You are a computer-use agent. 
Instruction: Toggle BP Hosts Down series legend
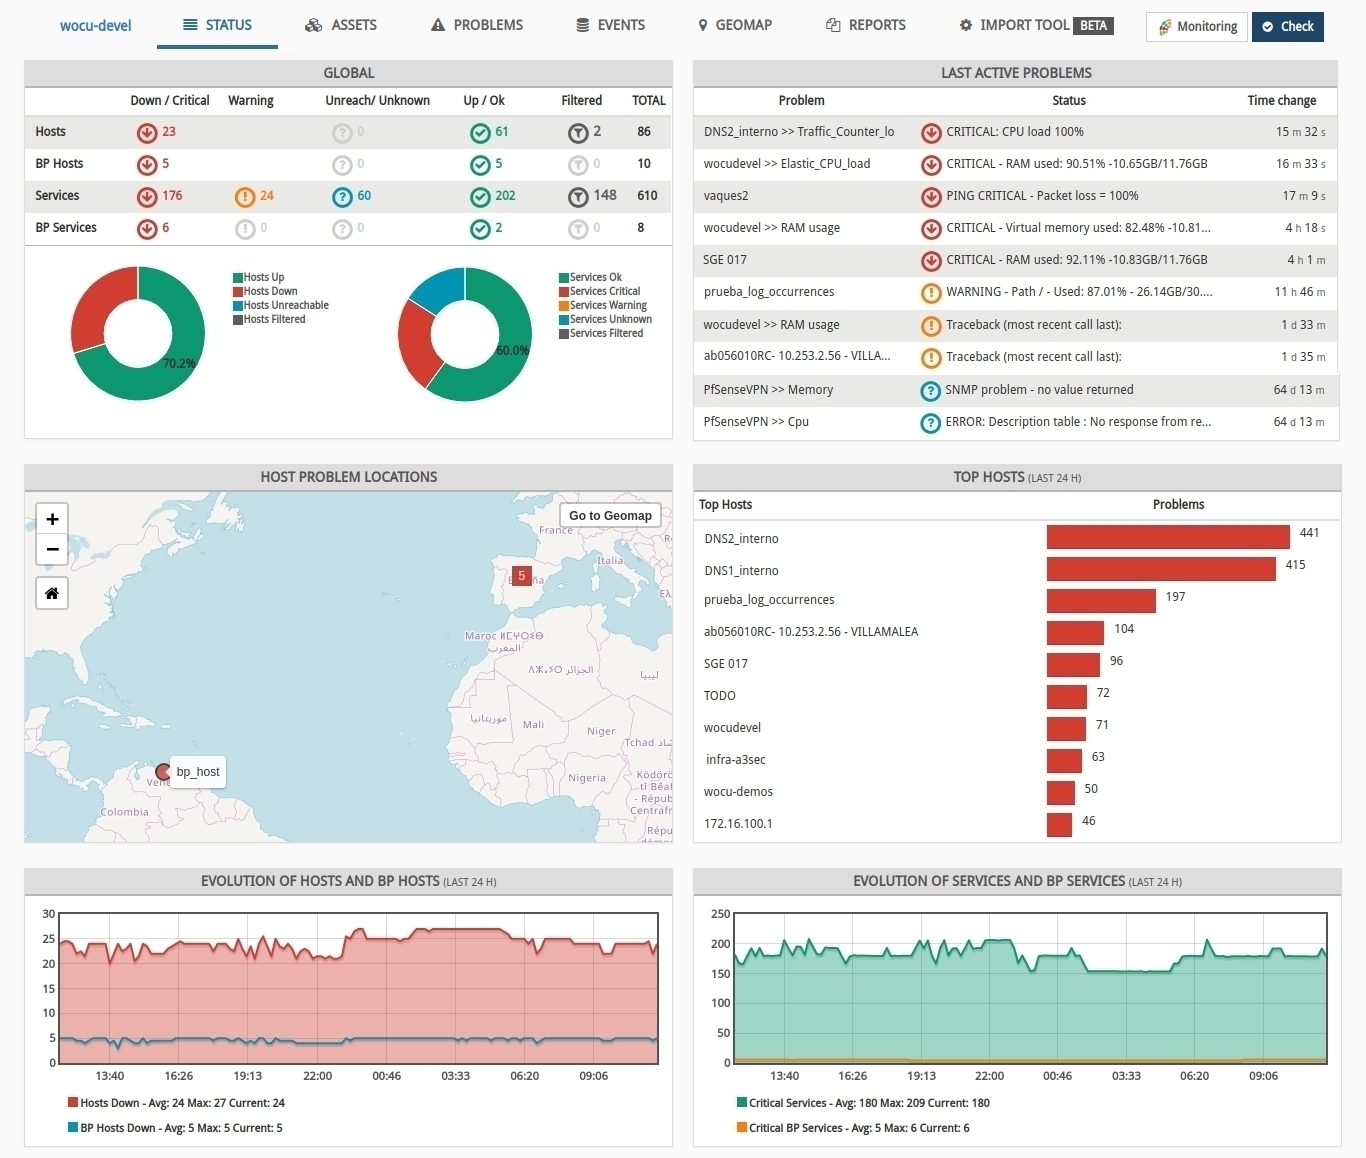pos(175,1128)
